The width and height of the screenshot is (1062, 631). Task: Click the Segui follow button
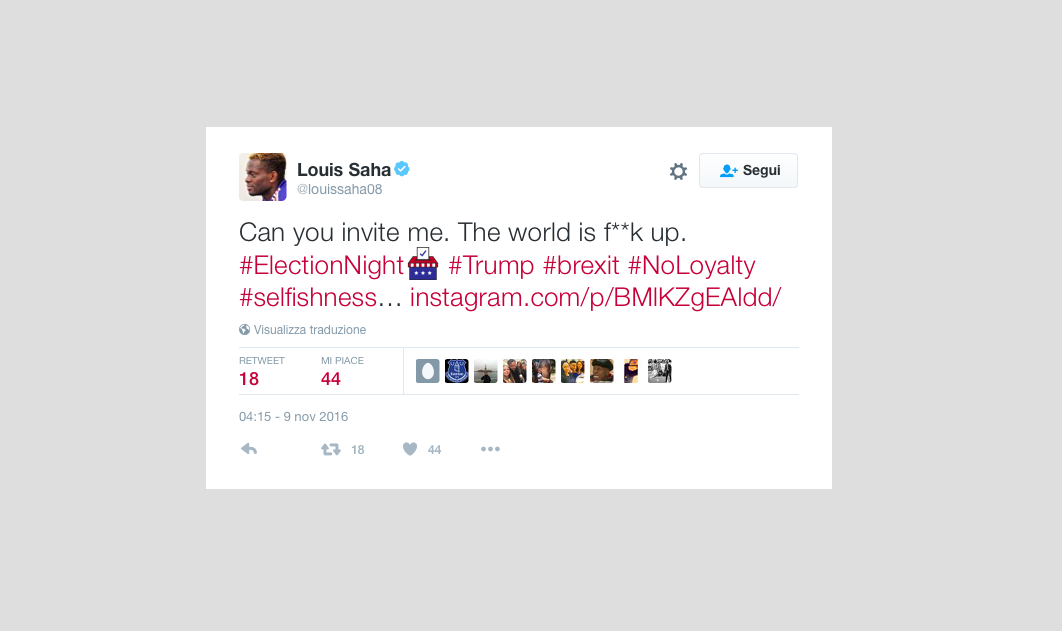[x=748, y=171]
